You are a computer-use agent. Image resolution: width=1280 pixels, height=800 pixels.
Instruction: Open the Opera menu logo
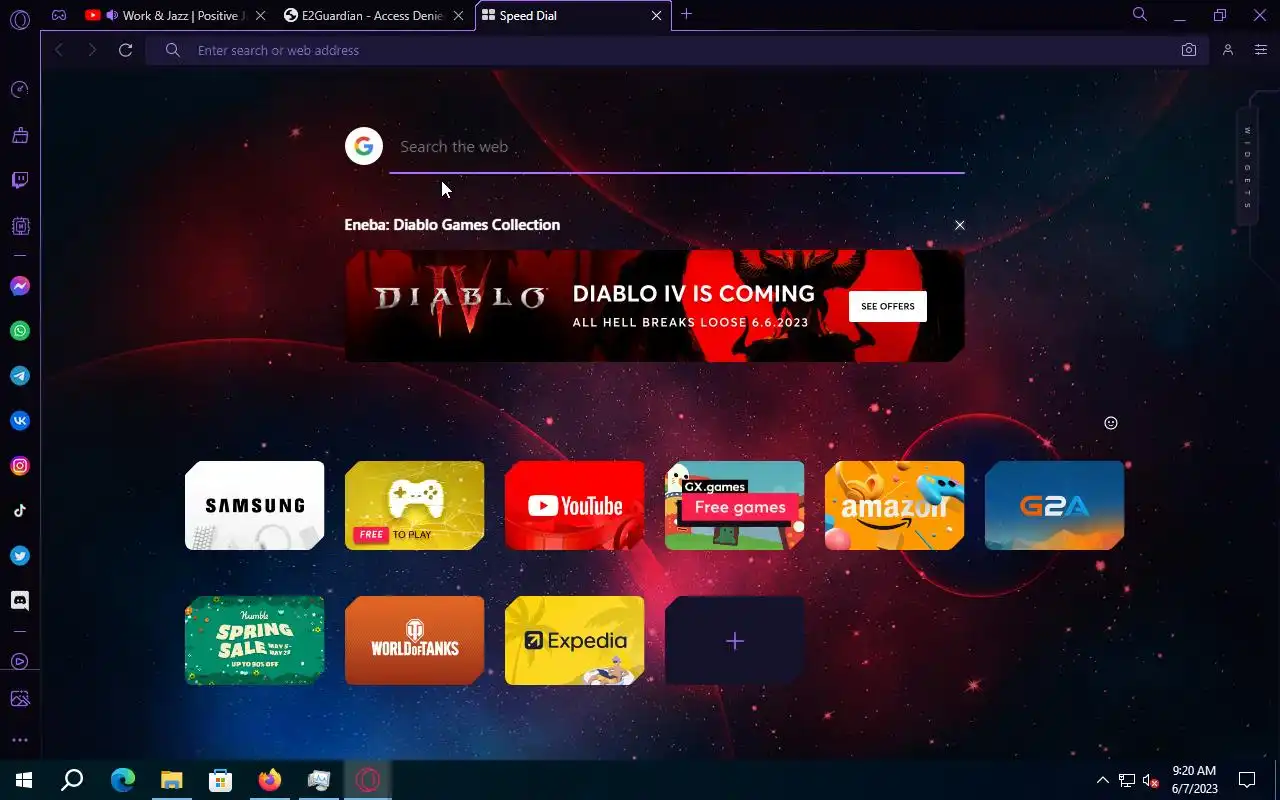coord(20,19)
